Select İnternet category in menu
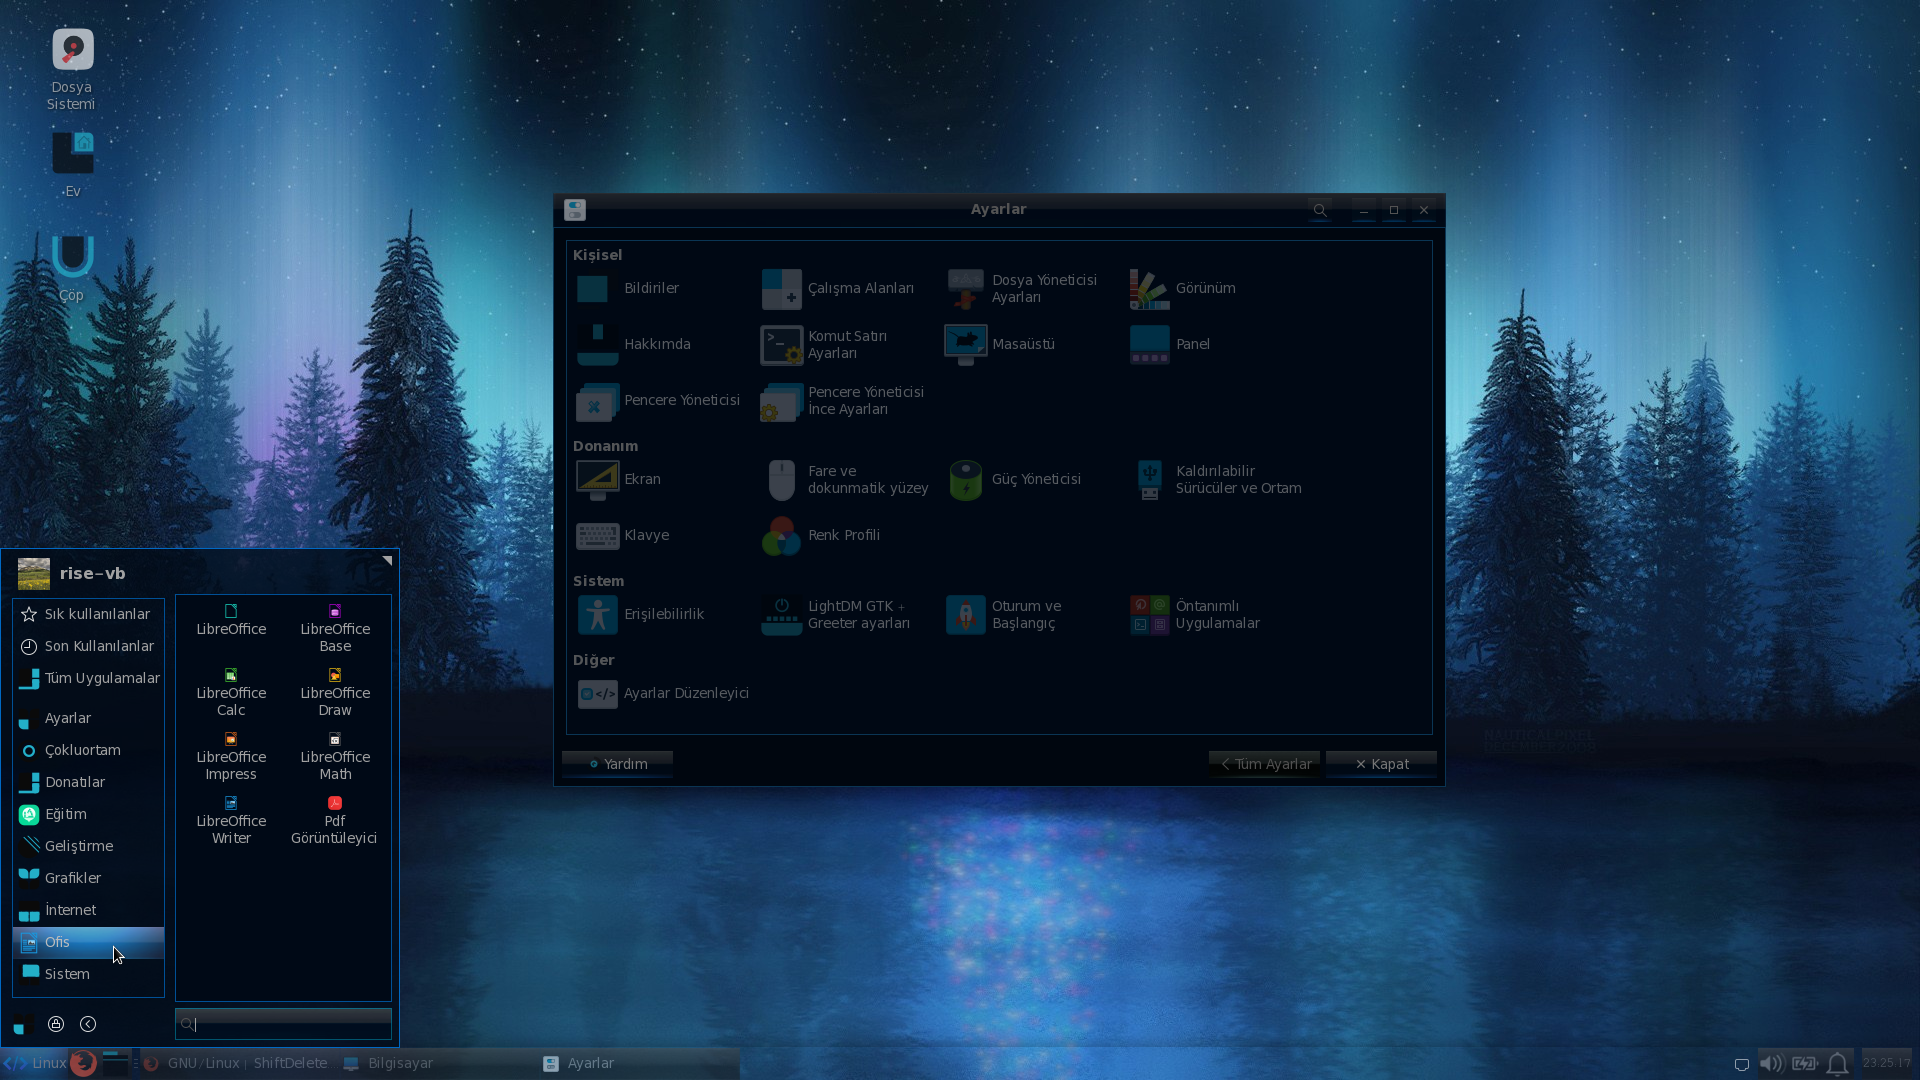Screen dimensions: 1920x1080 coord(70,910)
